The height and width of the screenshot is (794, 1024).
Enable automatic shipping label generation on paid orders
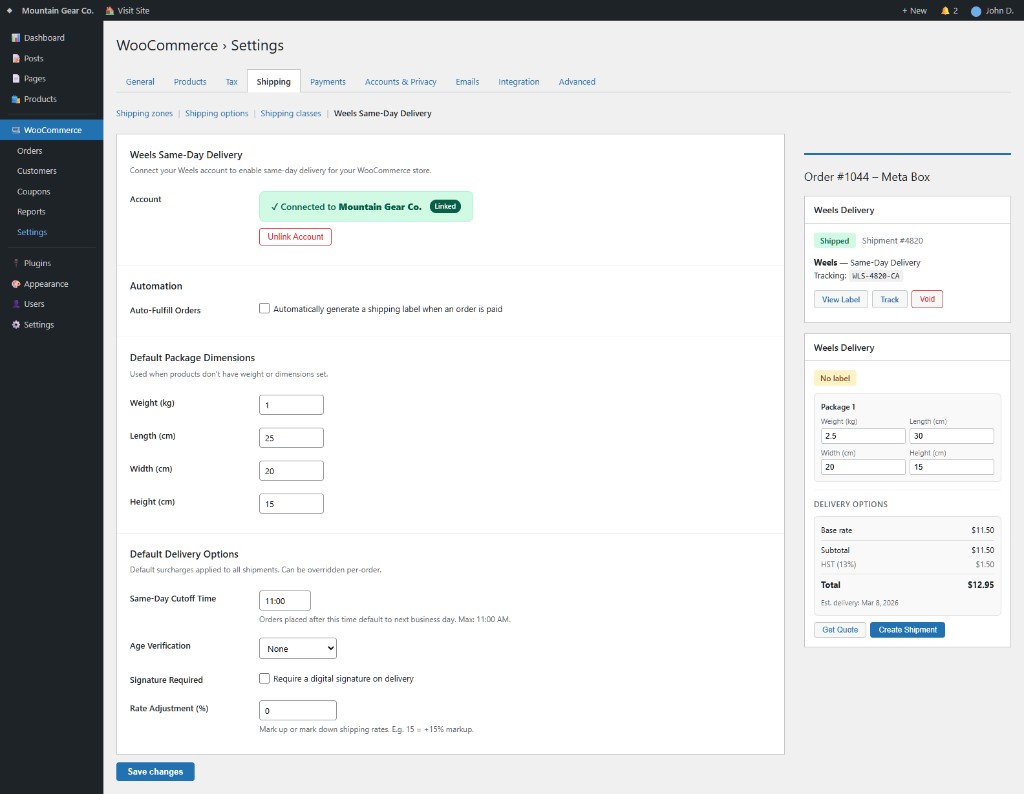pyautogui.click(x=264, y=308)
